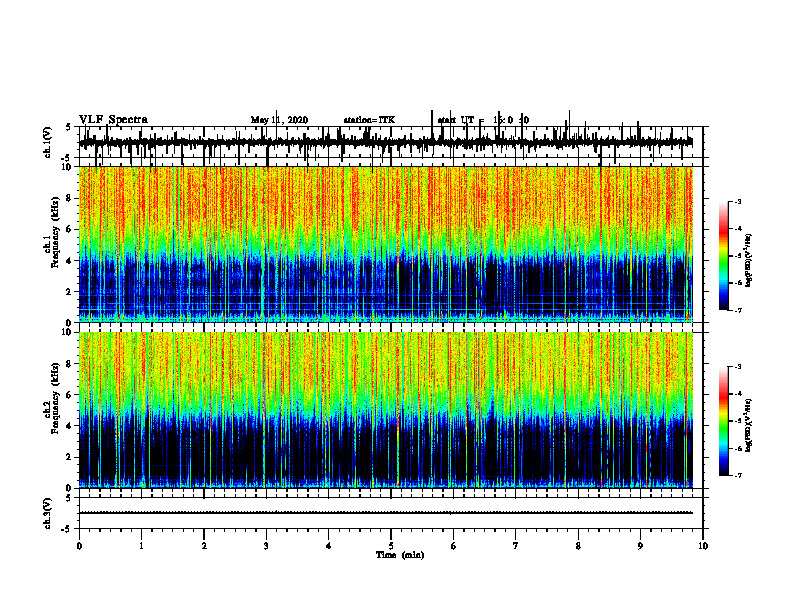The image size is (792, 612).
Task: Click the ch.3(V) axis label
Action: tap(48, 513)
